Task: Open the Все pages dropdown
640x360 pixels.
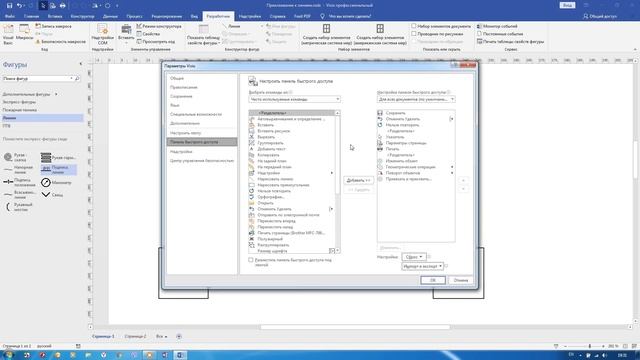Action: (162, 336)
